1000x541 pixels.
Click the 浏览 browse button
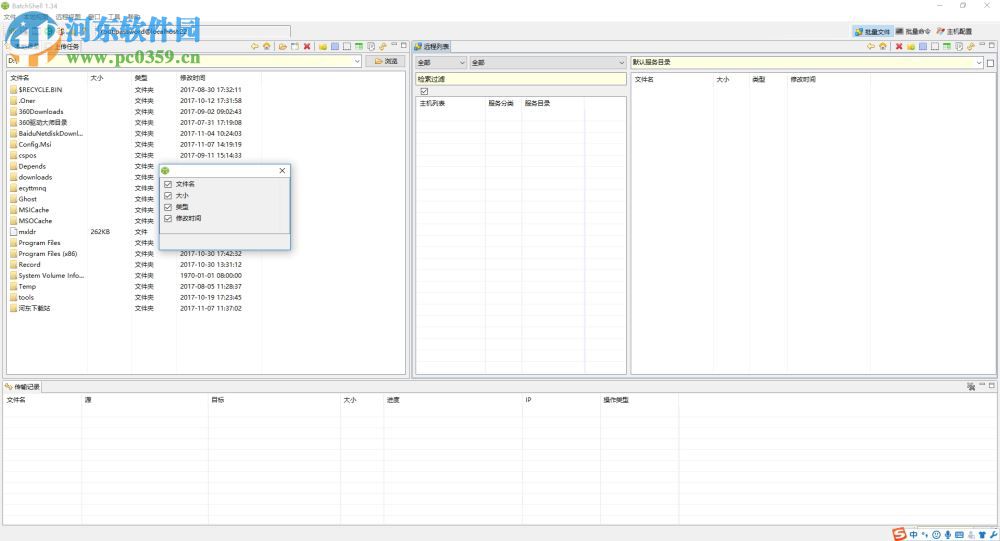pos(386,62)
